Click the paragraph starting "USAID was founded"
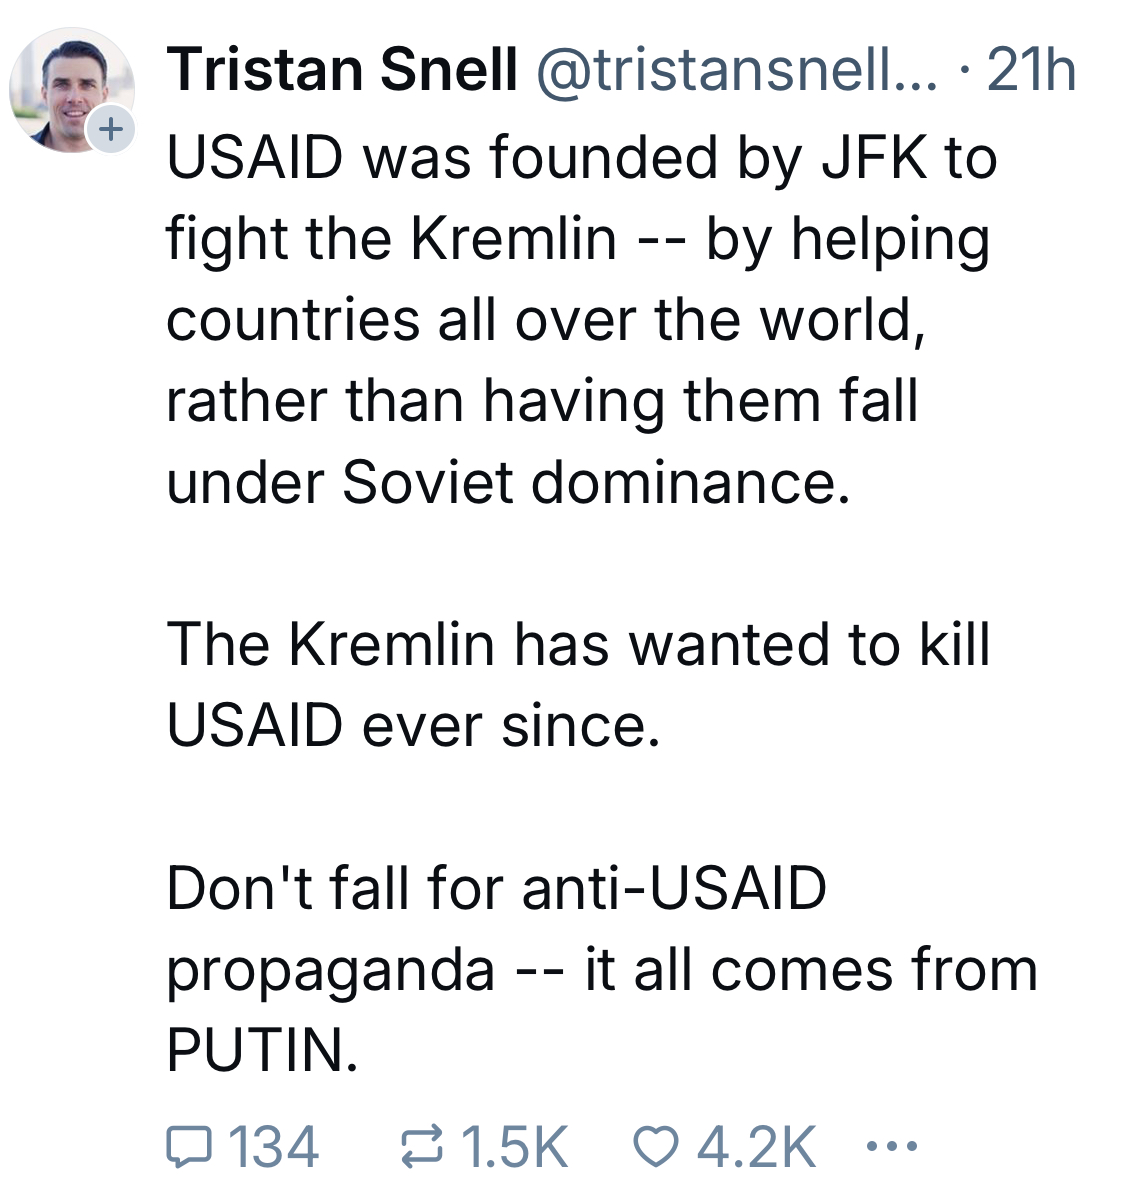This screenshot has width=1125, height=1204. (580, 320)
